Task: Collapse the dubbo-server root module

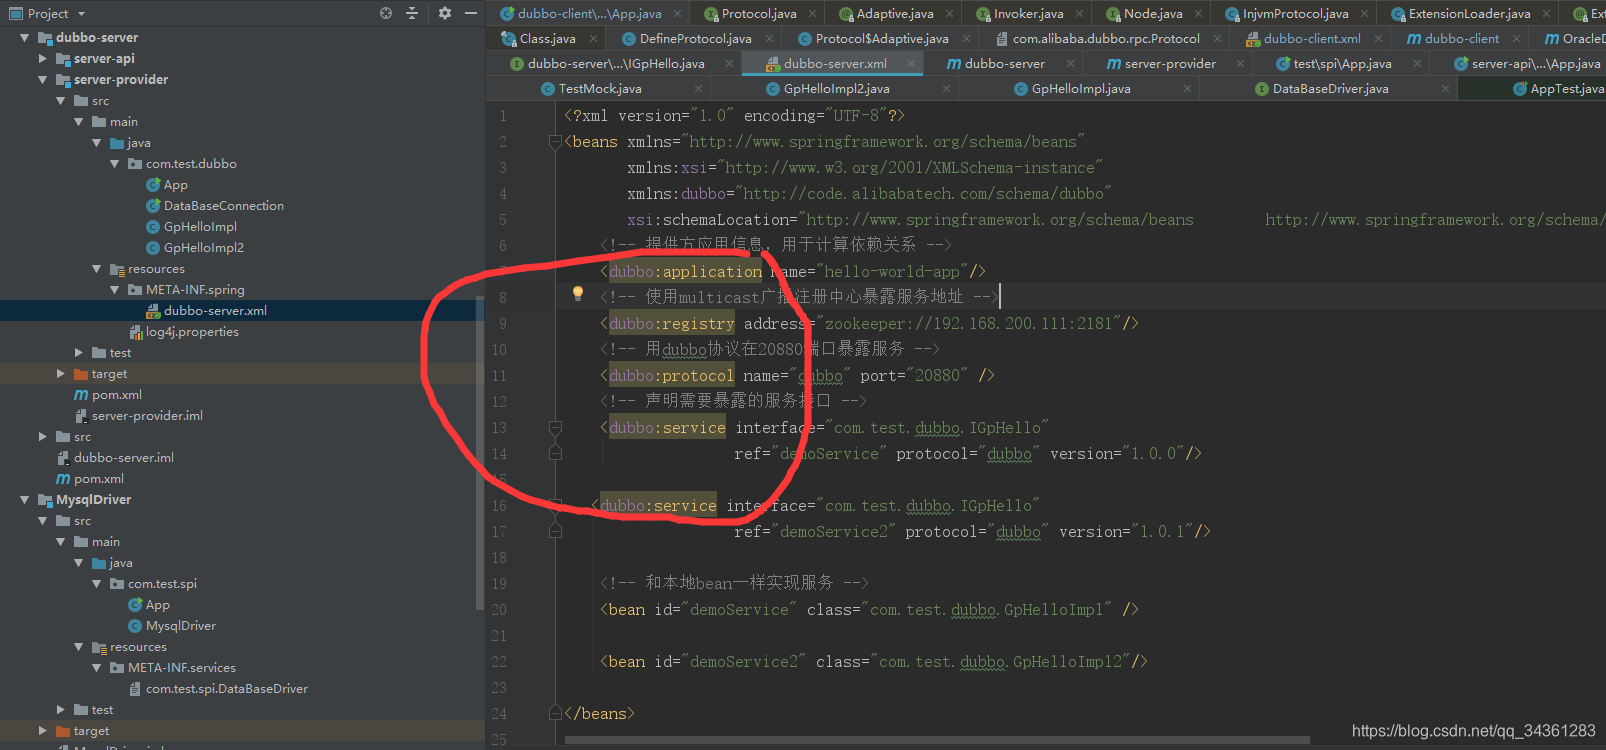Action: click(x=24, y=38)
